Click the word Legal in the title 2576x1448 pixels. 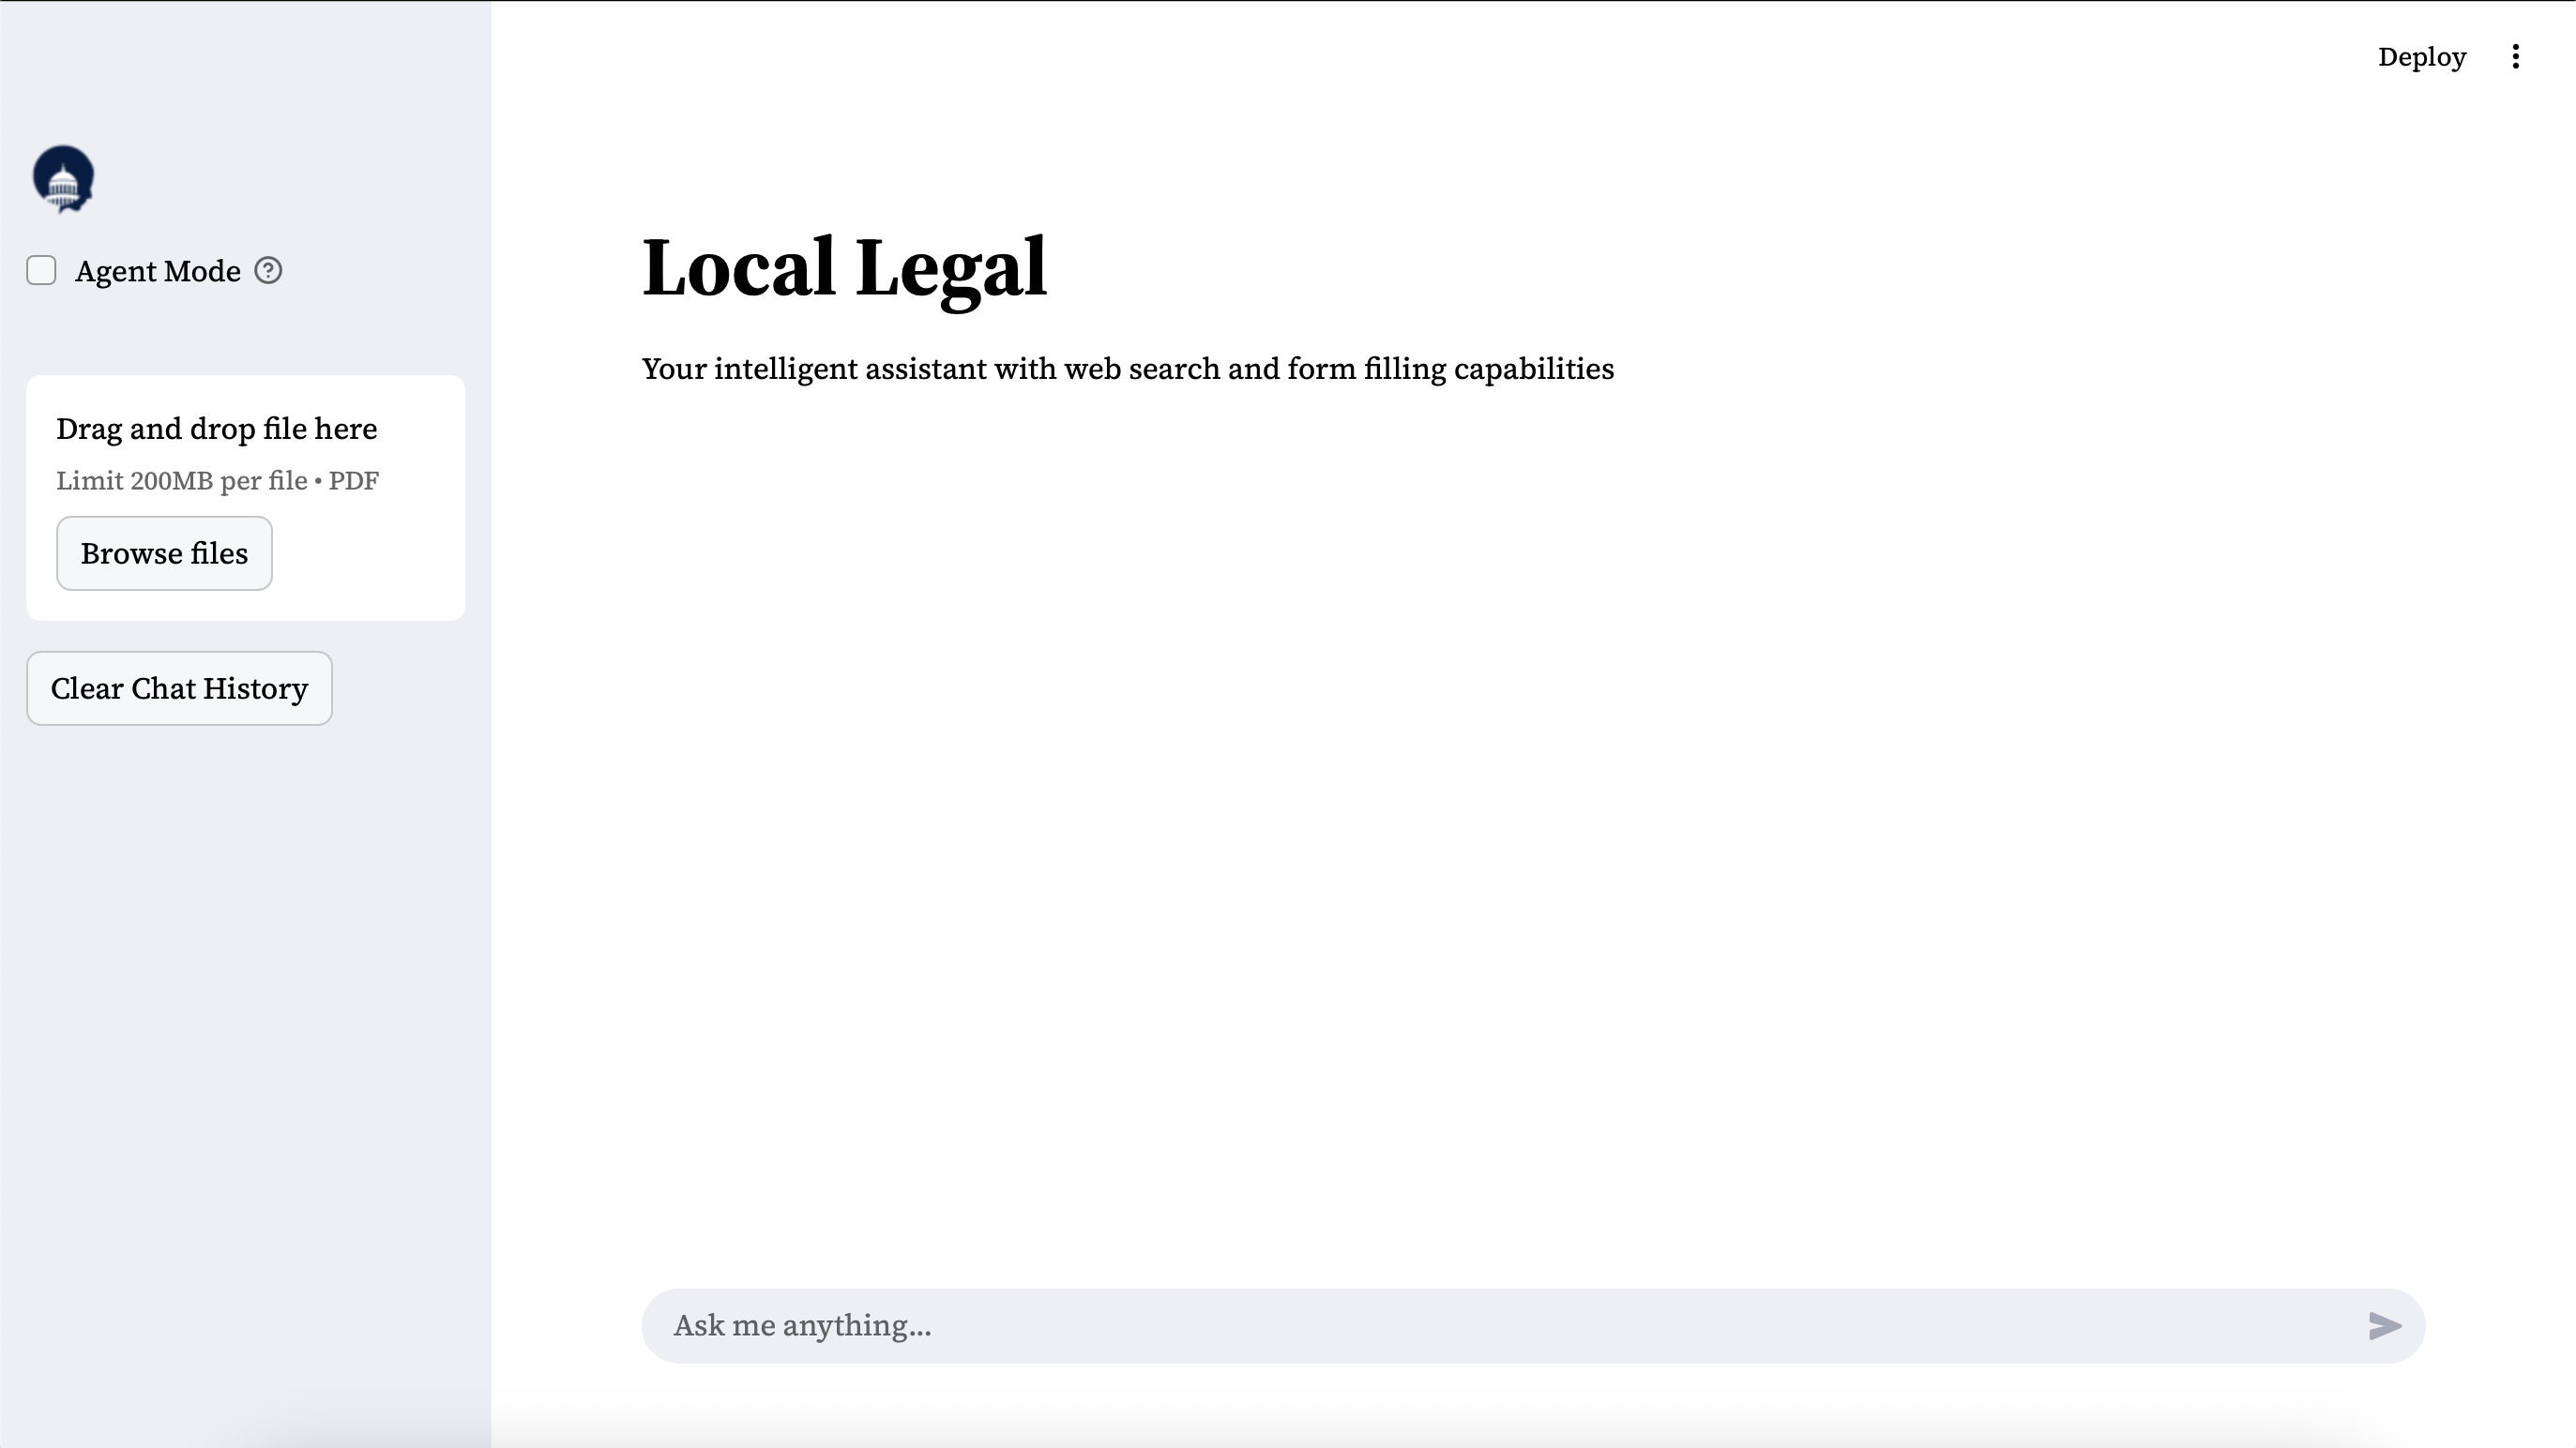(950, 268)
